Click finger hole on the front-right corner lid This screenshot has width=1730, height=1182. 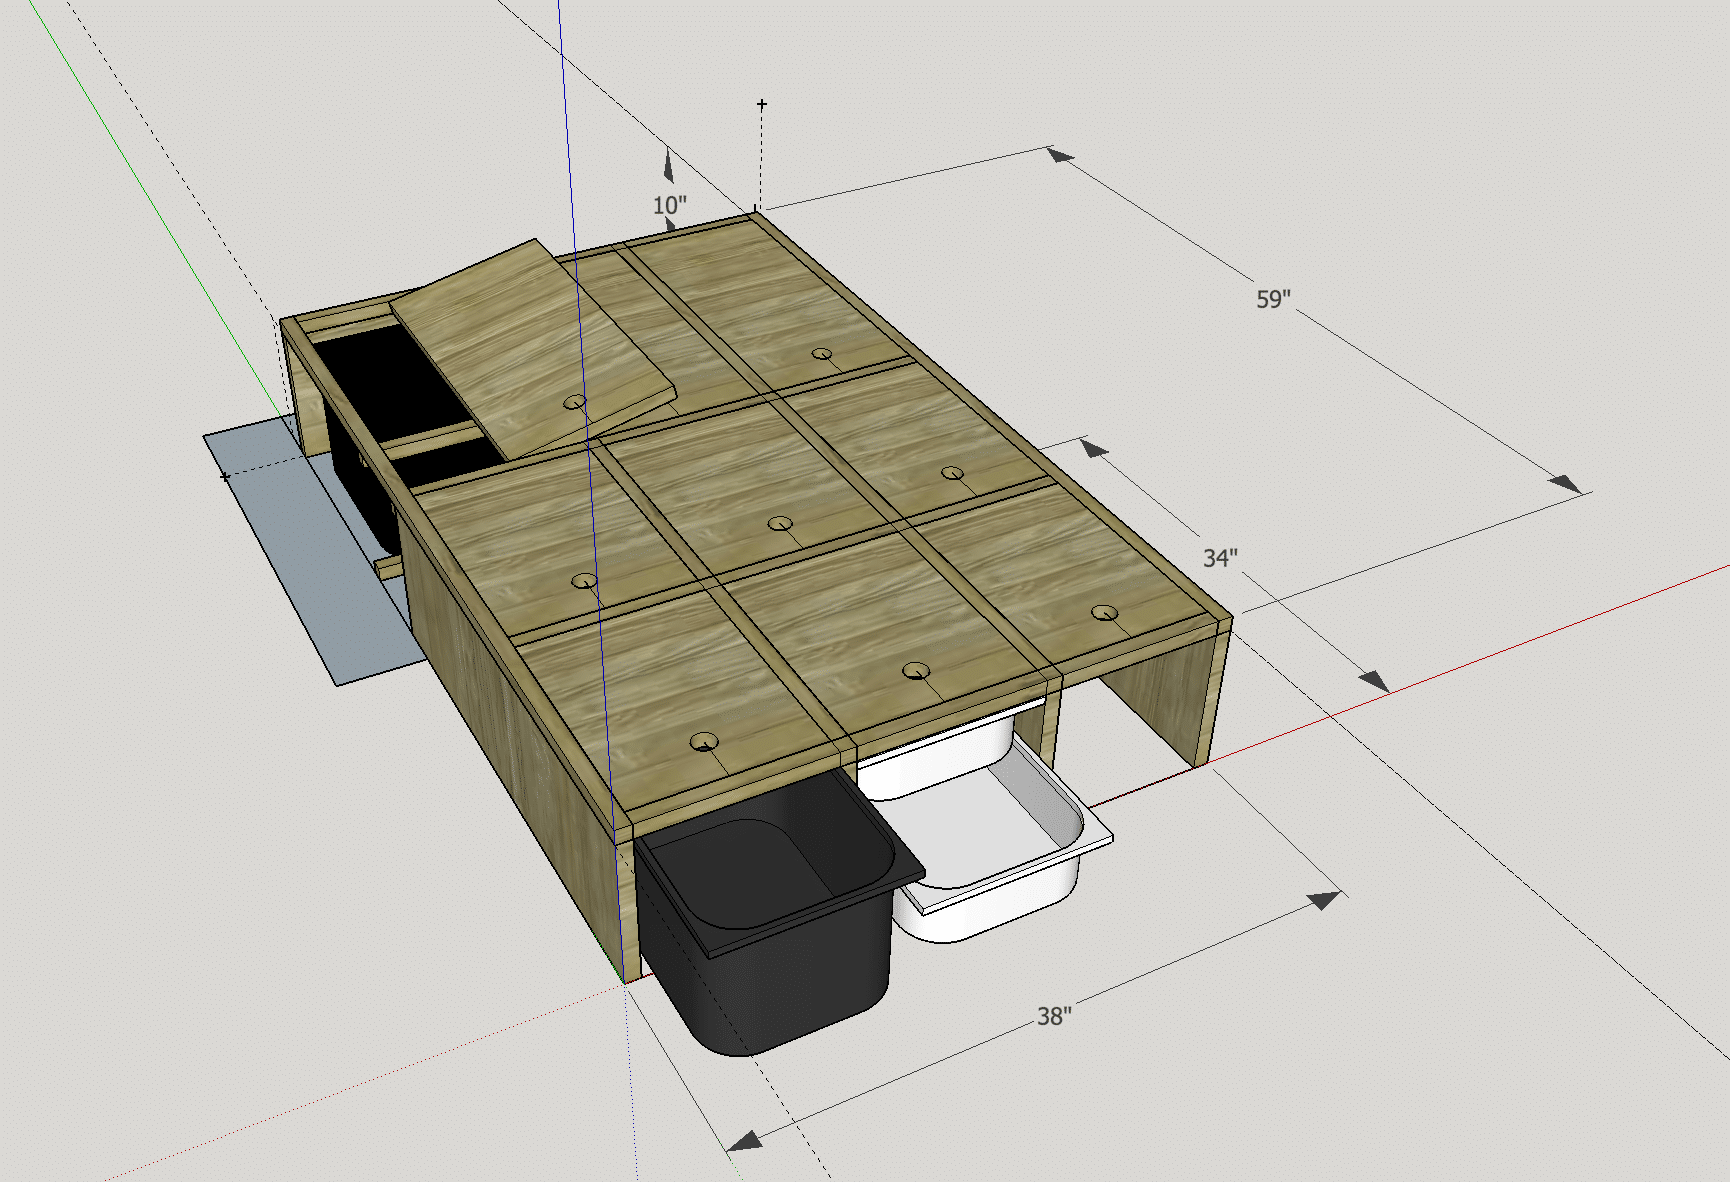click(x=1103, y=612)
